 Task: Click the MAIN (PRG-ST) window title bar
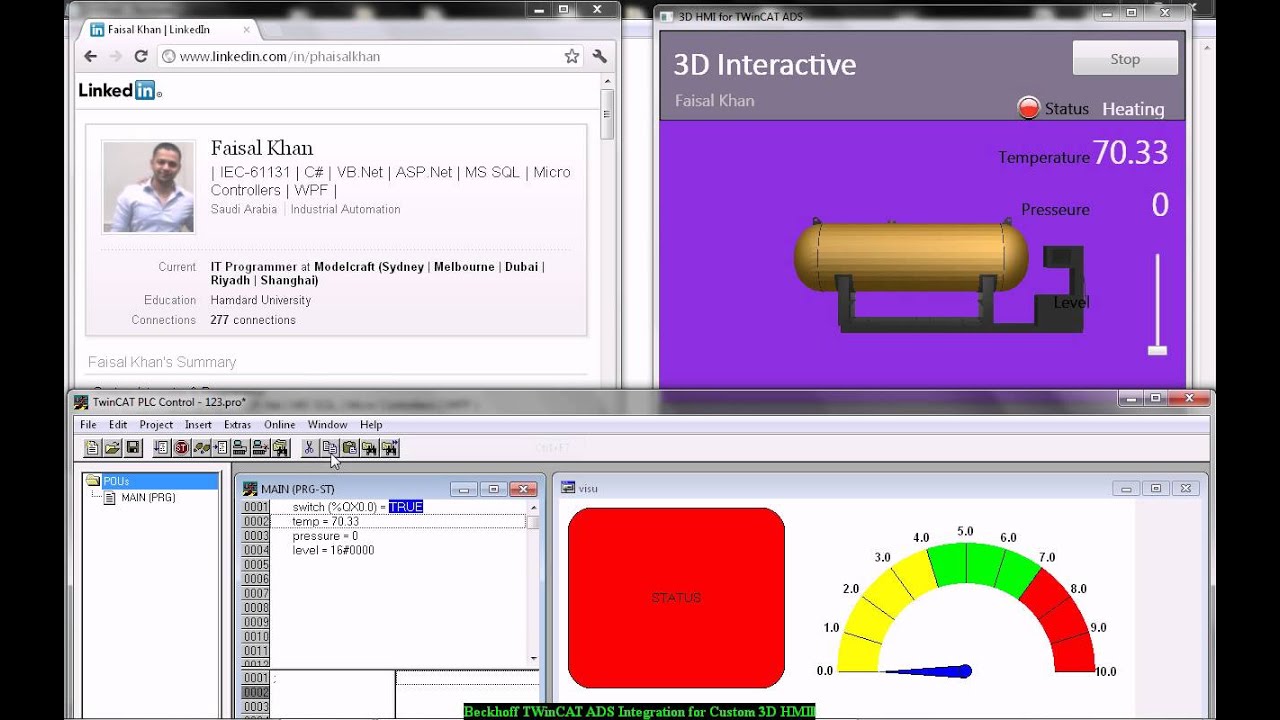[x=390, y=489]
